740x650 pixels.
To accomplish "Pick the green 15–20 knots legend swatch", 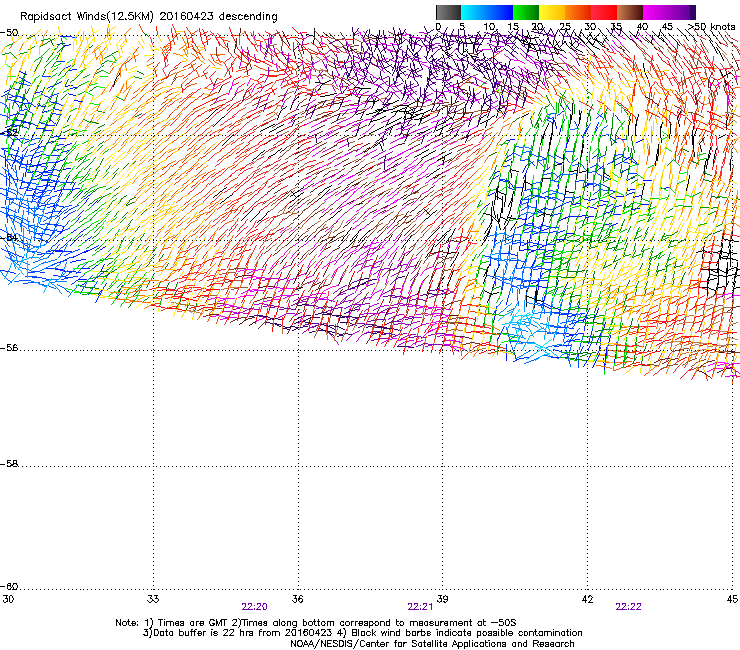I will [526, 12].
